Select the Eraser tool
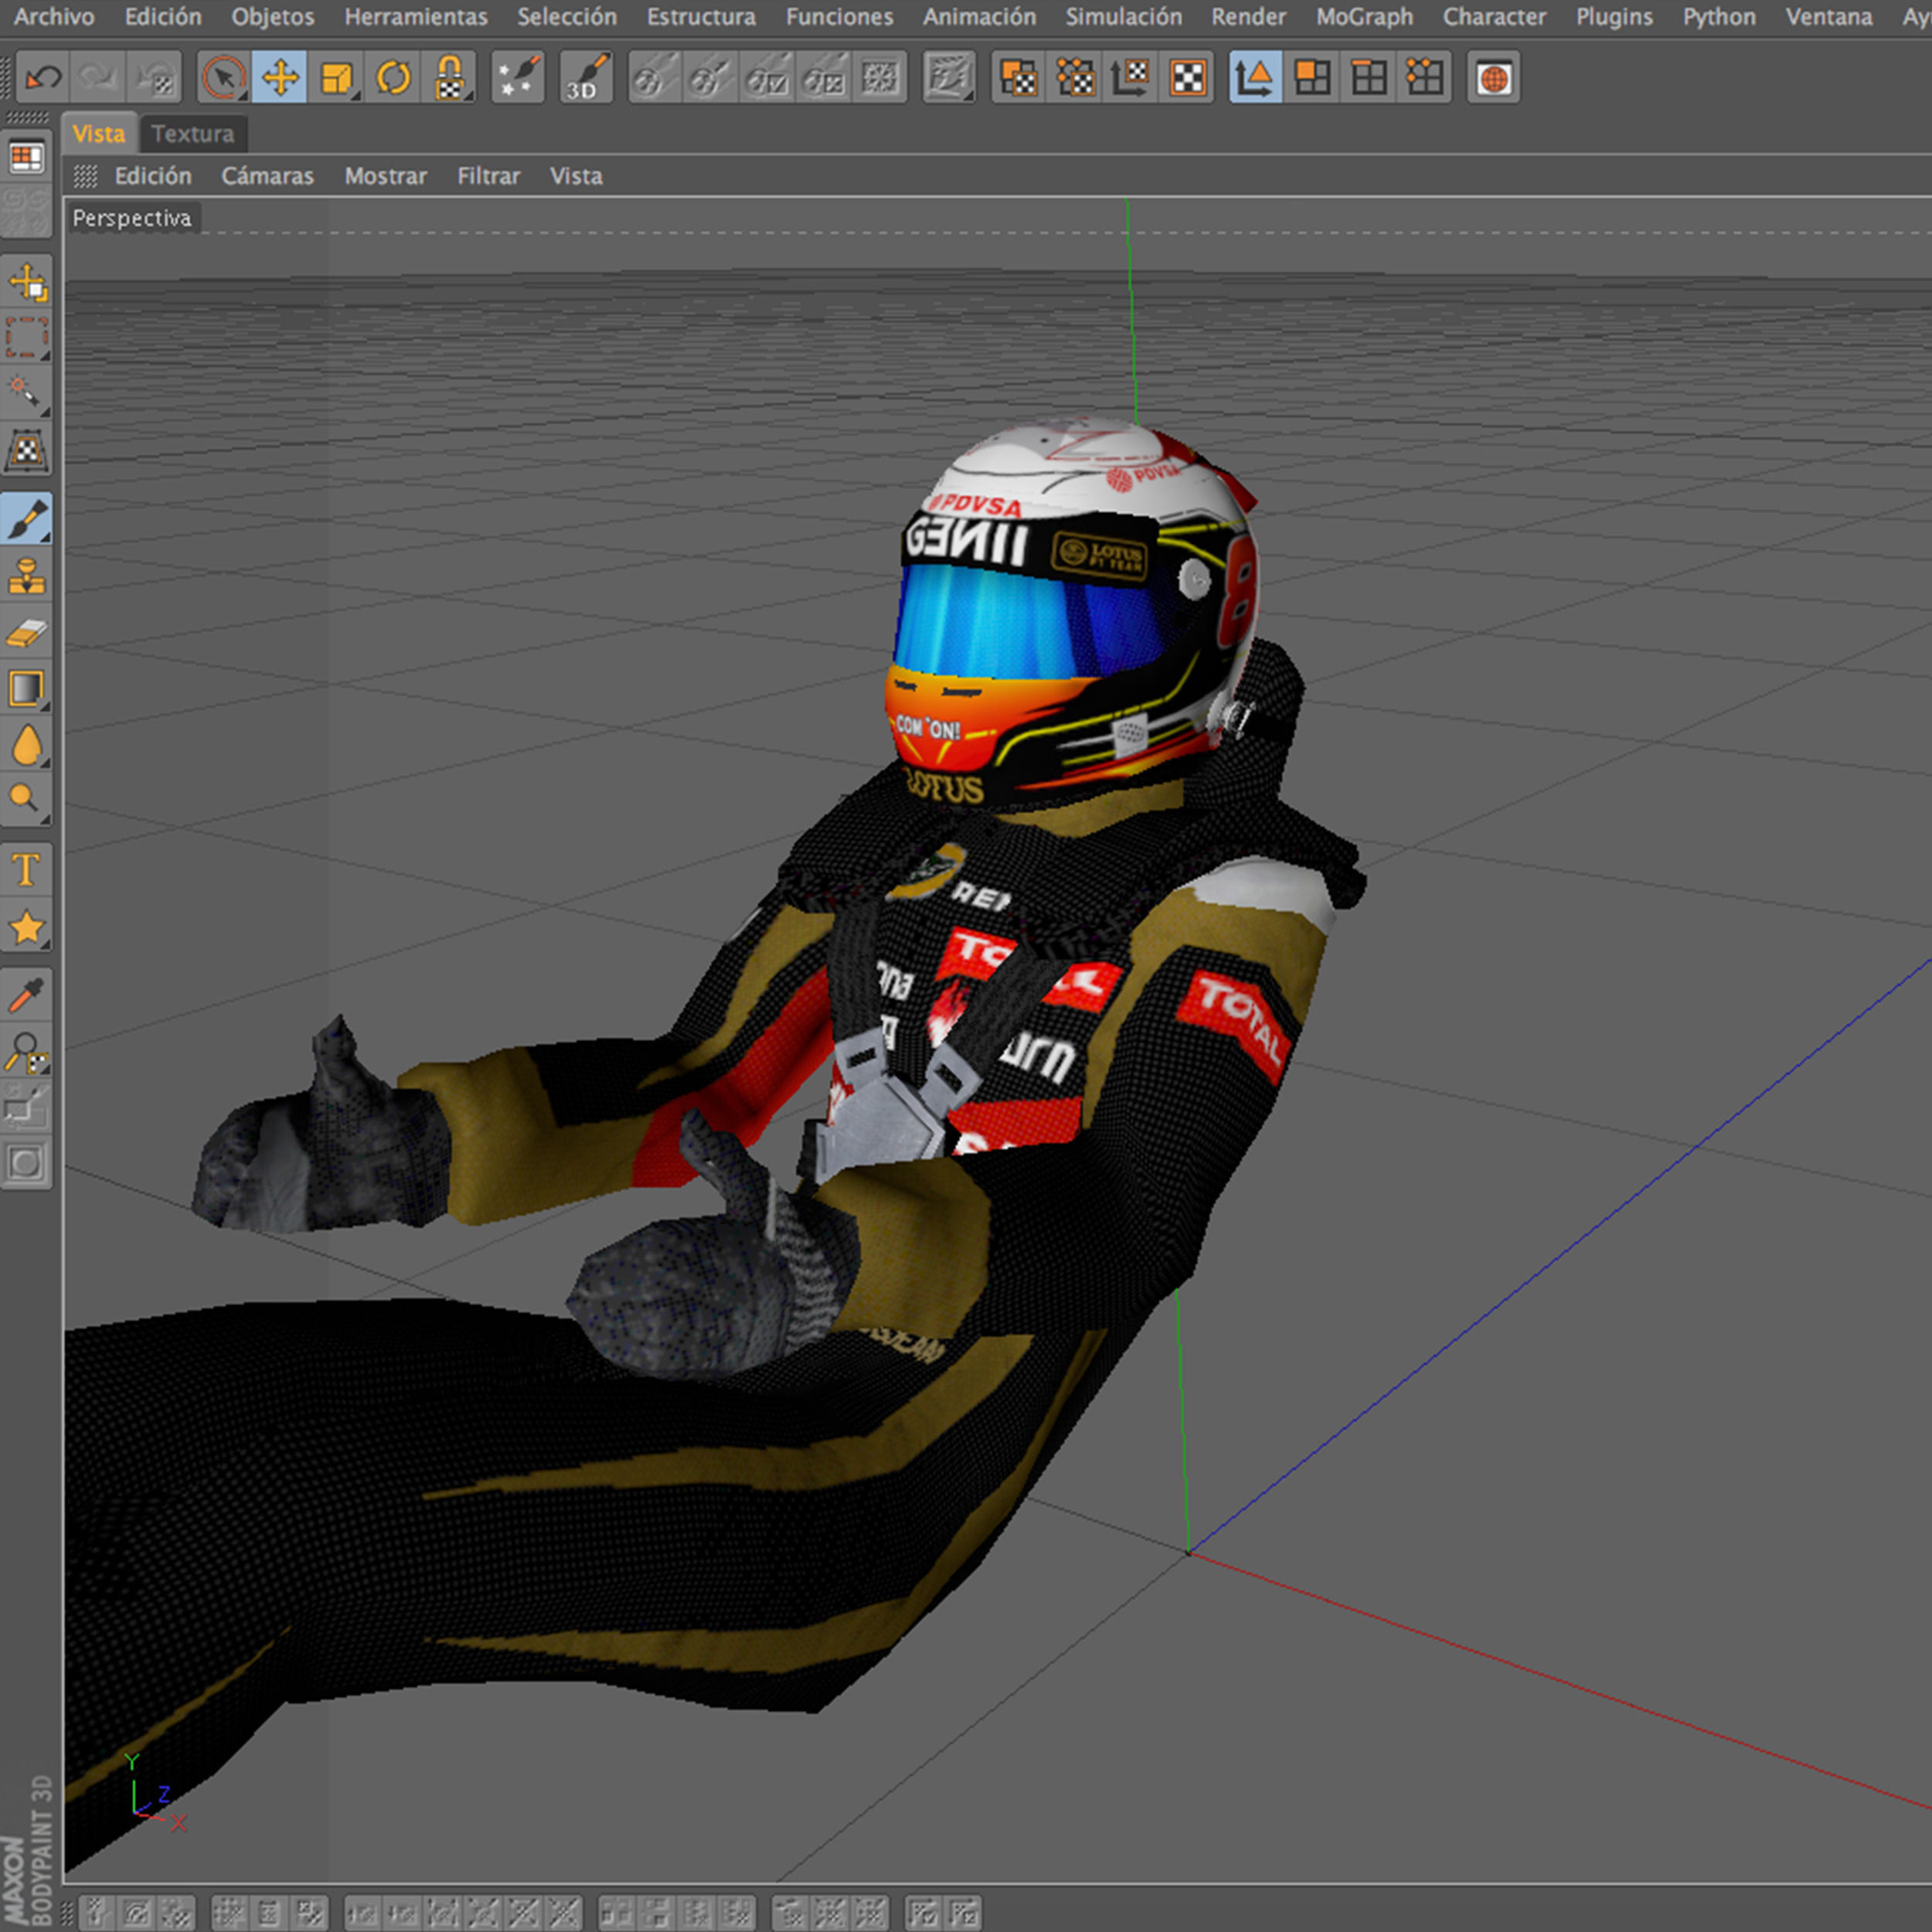The width and height of the screenshot is (1932, 1932). [26, 632]
